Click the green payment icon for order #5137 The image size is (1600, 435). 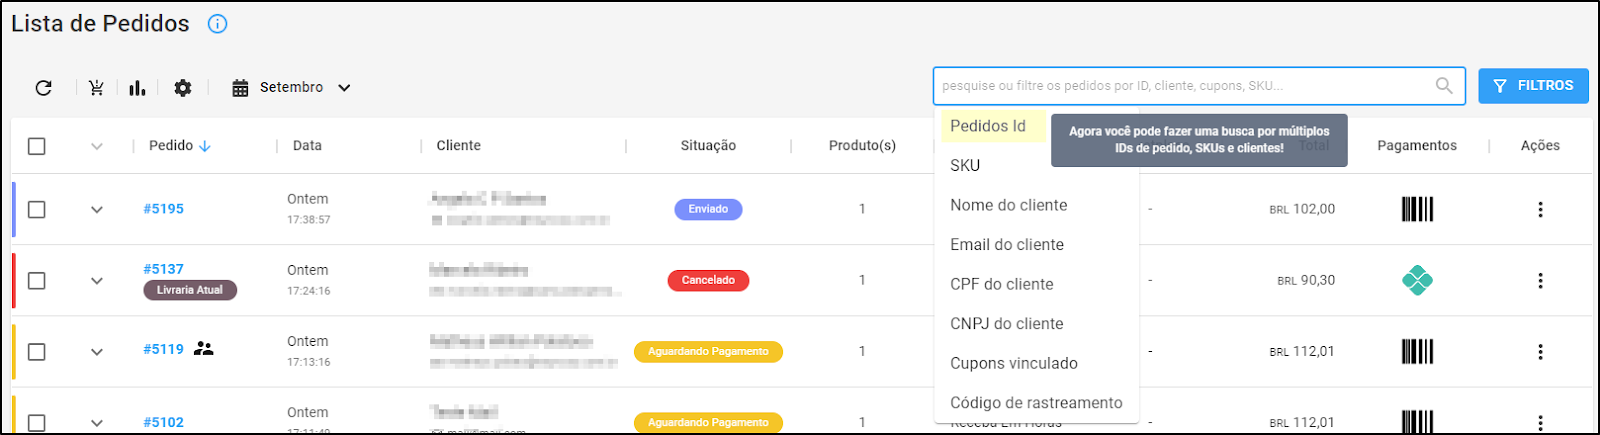pyautogui.click(x=1417, y=280)
